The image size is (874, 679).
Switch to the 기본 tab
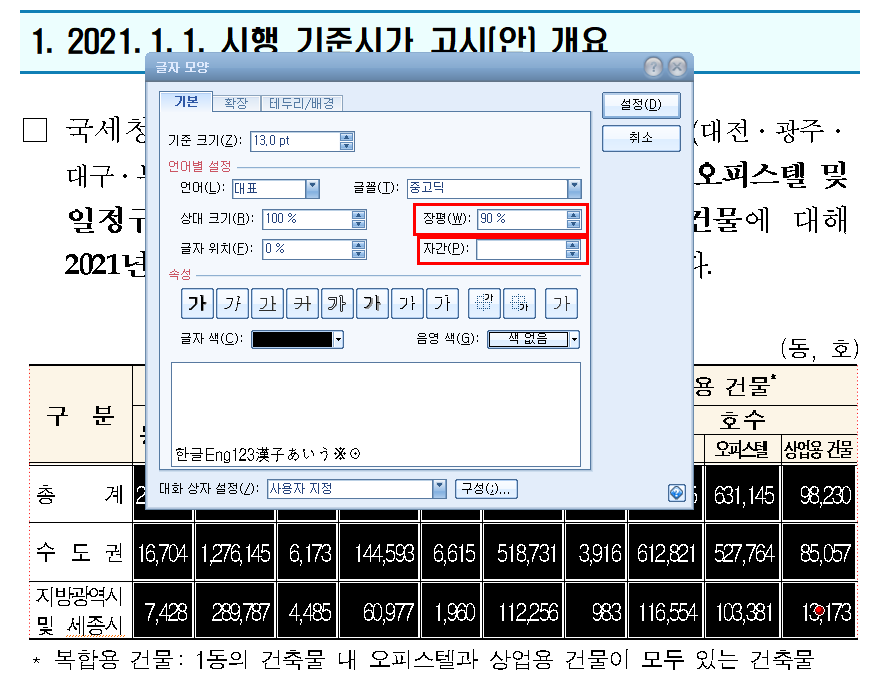point(186,101)
